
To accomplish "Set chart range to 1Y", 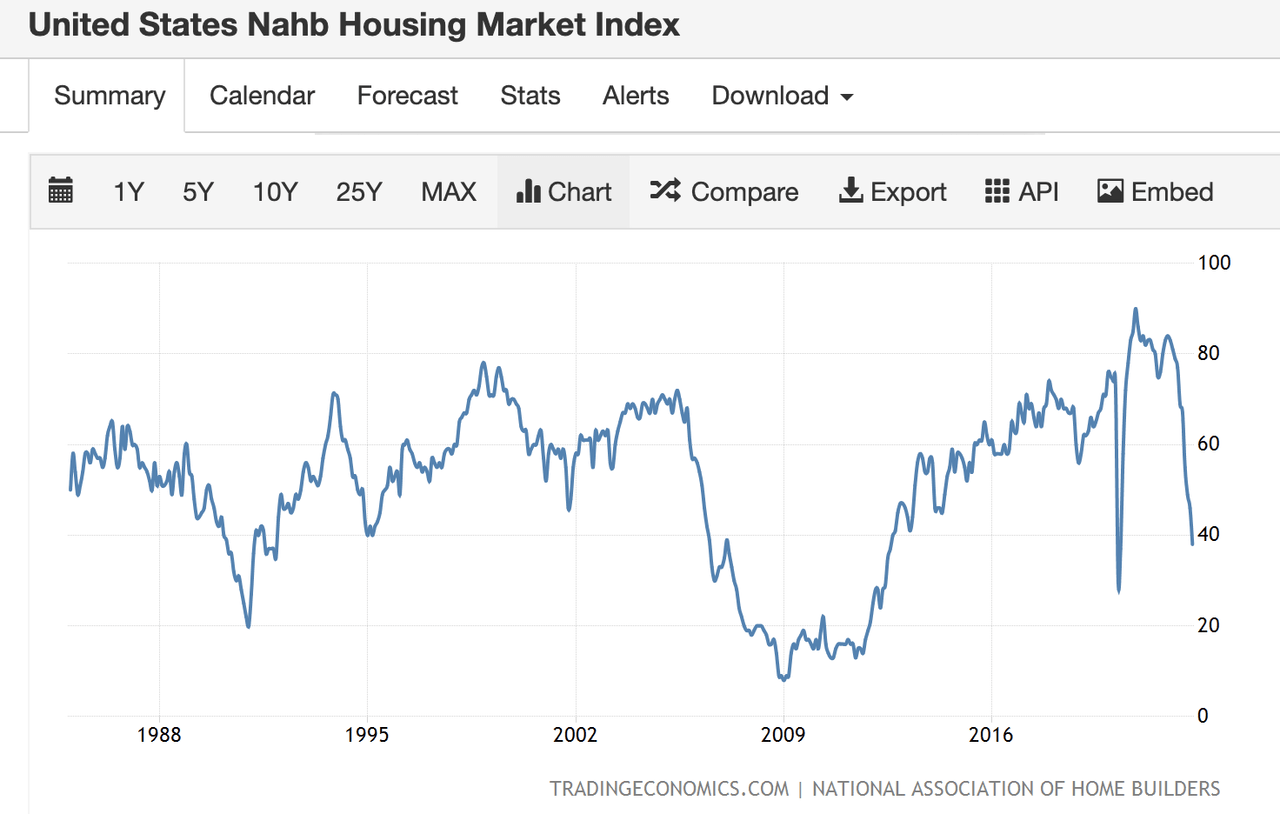I will 128,191.
